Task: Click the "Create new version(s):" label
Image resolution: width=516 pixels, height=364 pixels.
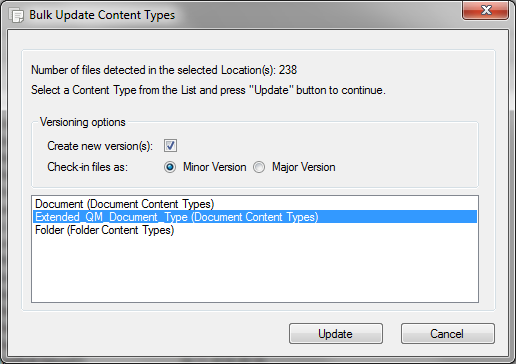Action: tap(100, 146)
